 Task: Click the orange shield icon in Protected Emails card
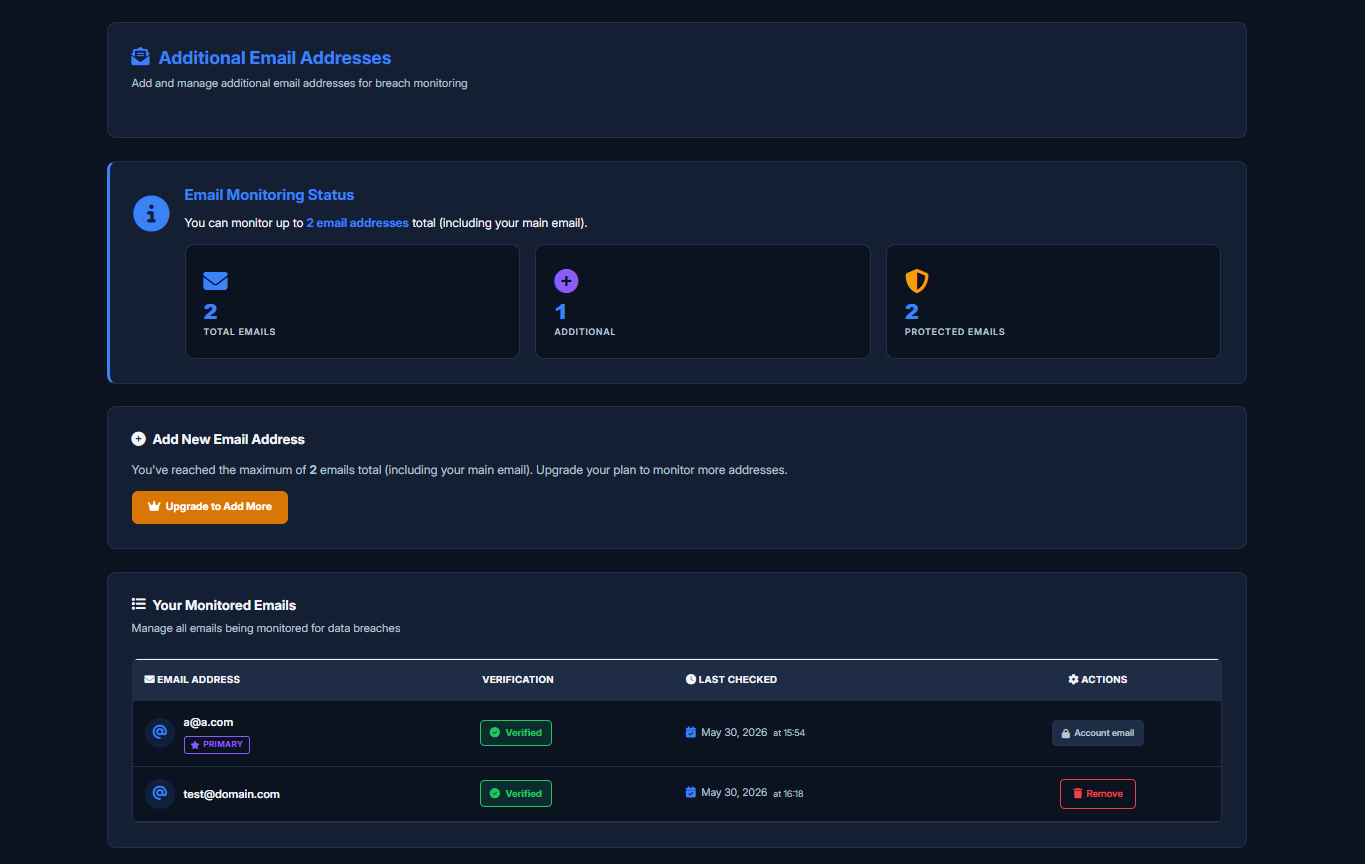click(917, 281)
